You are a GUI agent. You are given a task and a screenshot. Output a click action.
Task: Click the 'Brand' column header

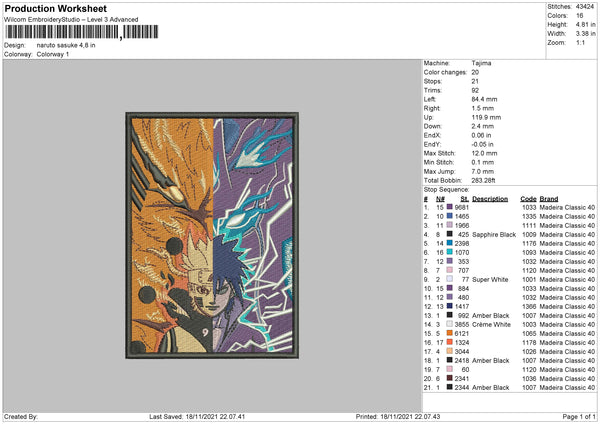click(x=549, y=199)
